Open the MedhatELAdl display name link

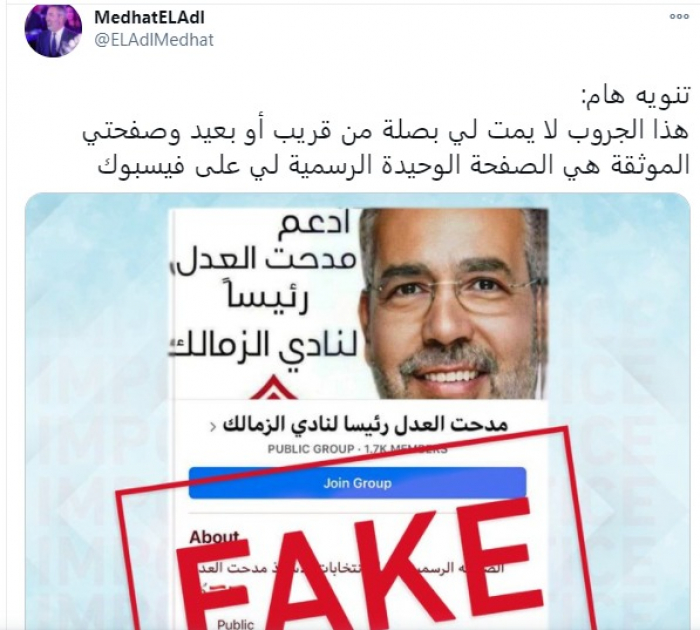150,18
